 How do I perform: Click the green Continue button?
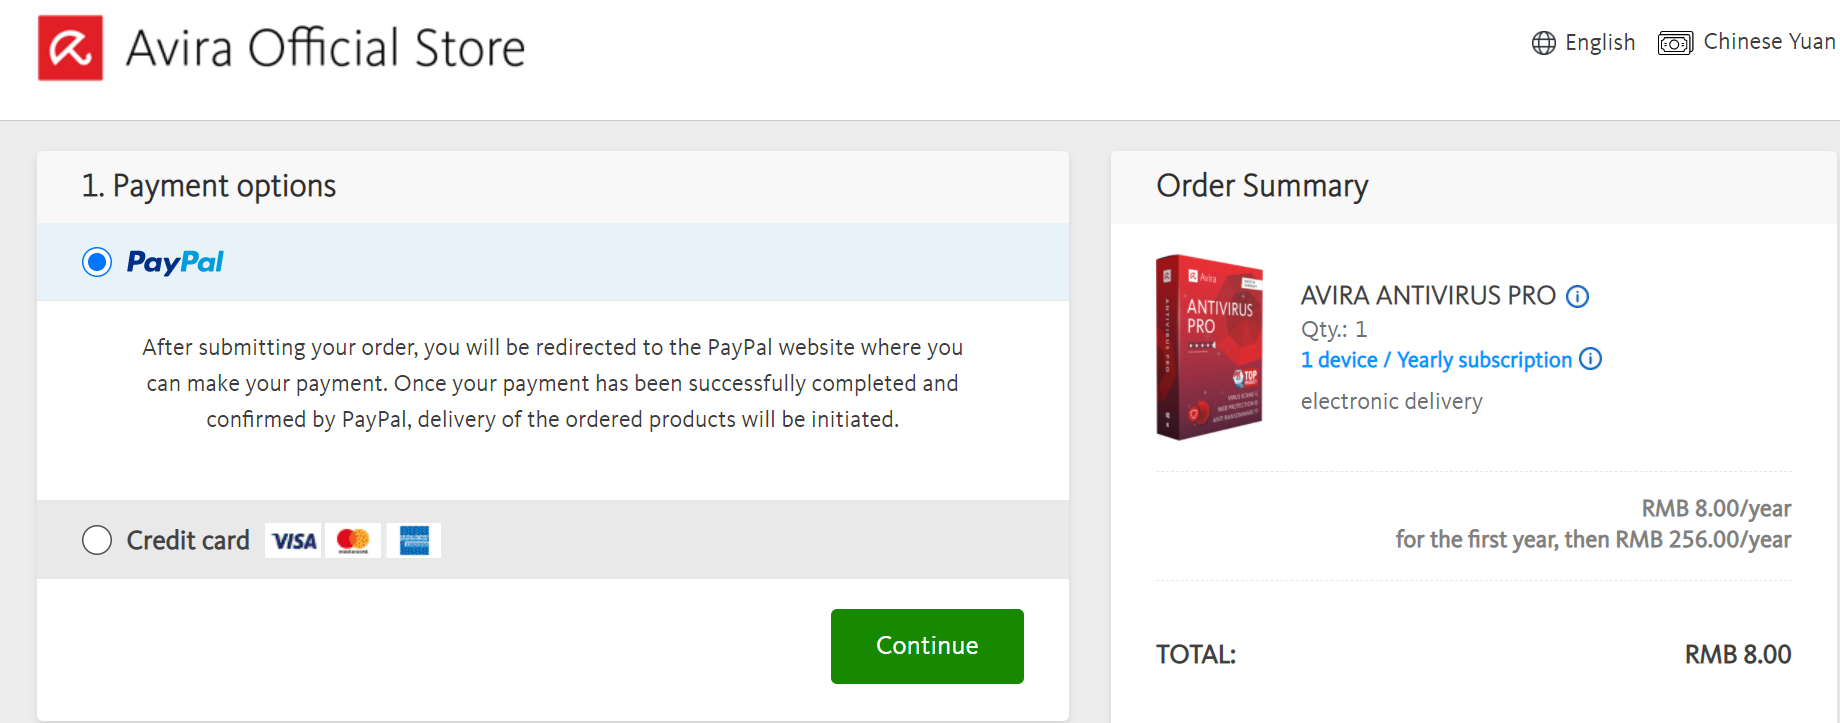(927, 646)
